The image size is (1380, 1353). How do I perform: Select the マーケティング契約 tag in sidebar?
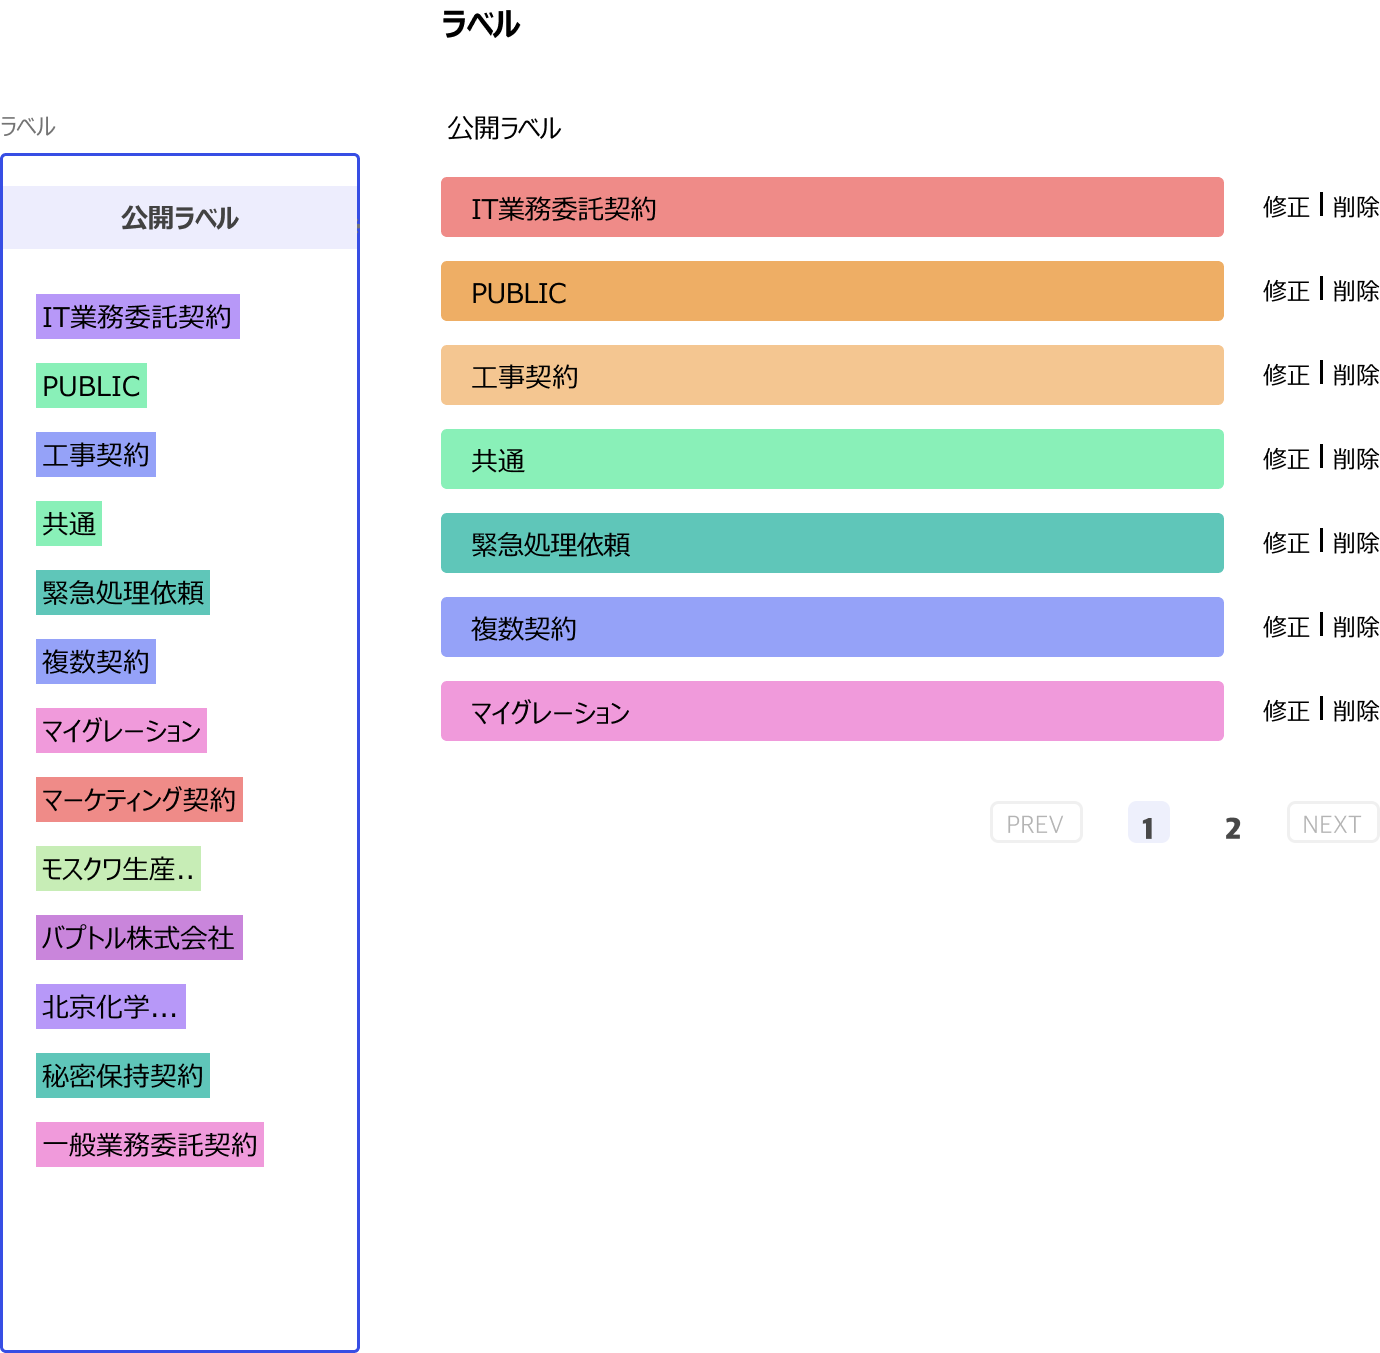(x=139, y=800)
